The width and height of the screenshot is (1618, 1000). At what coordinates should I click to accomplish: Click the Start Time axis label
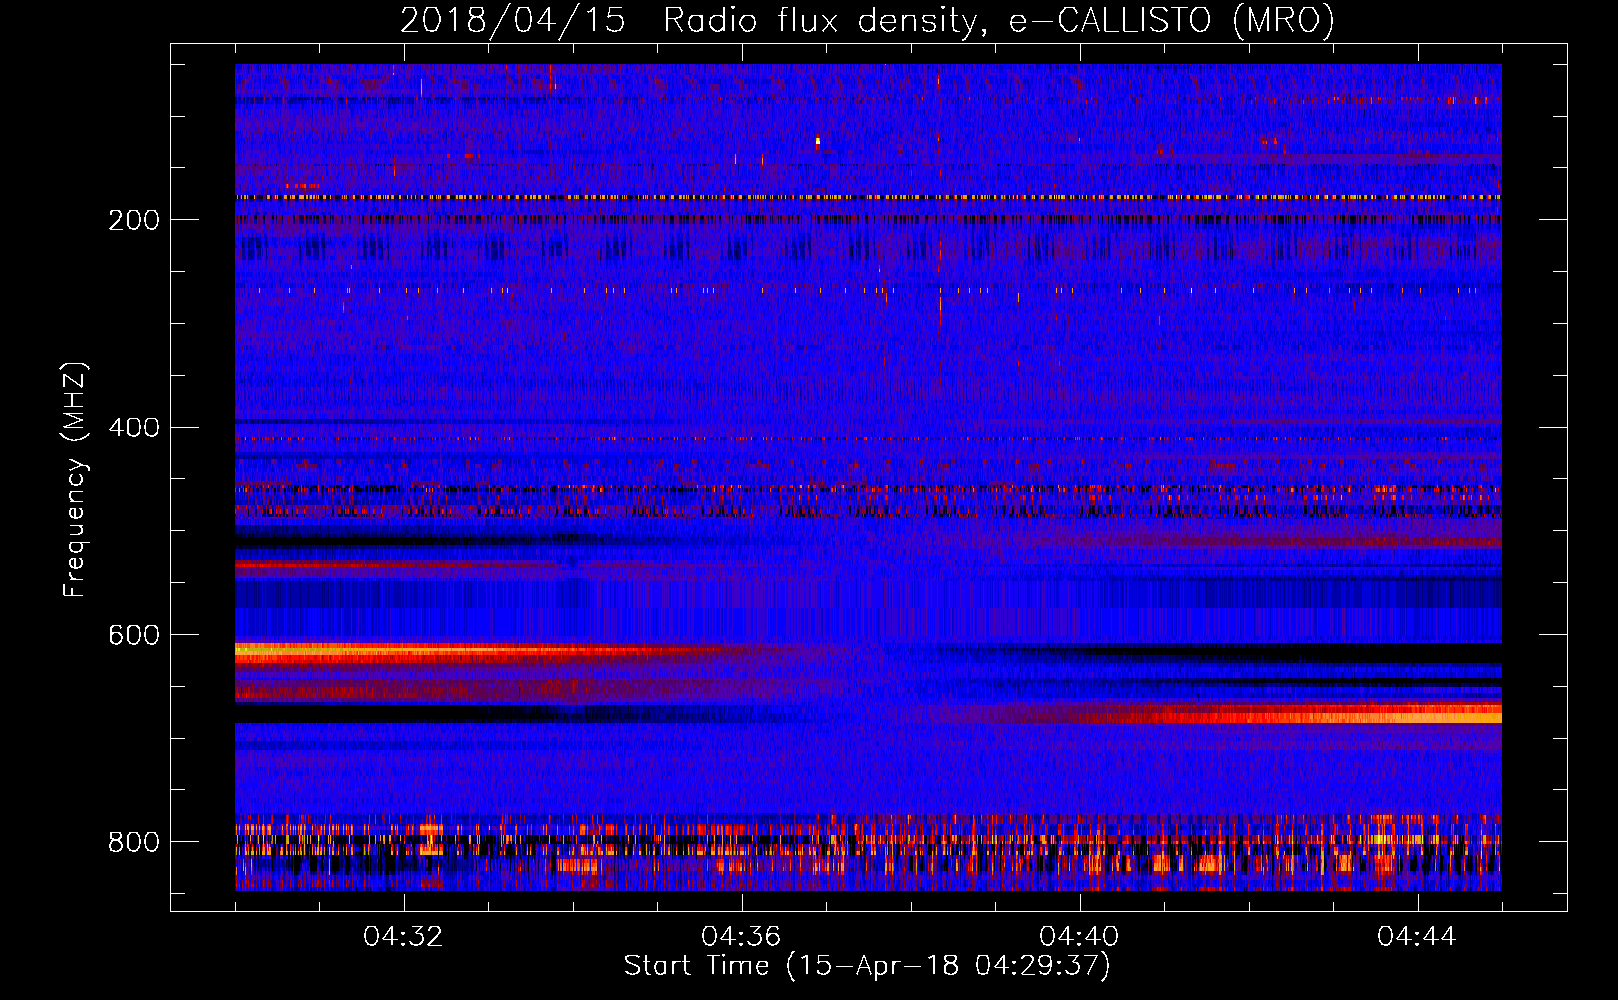(x=867, y=966)
